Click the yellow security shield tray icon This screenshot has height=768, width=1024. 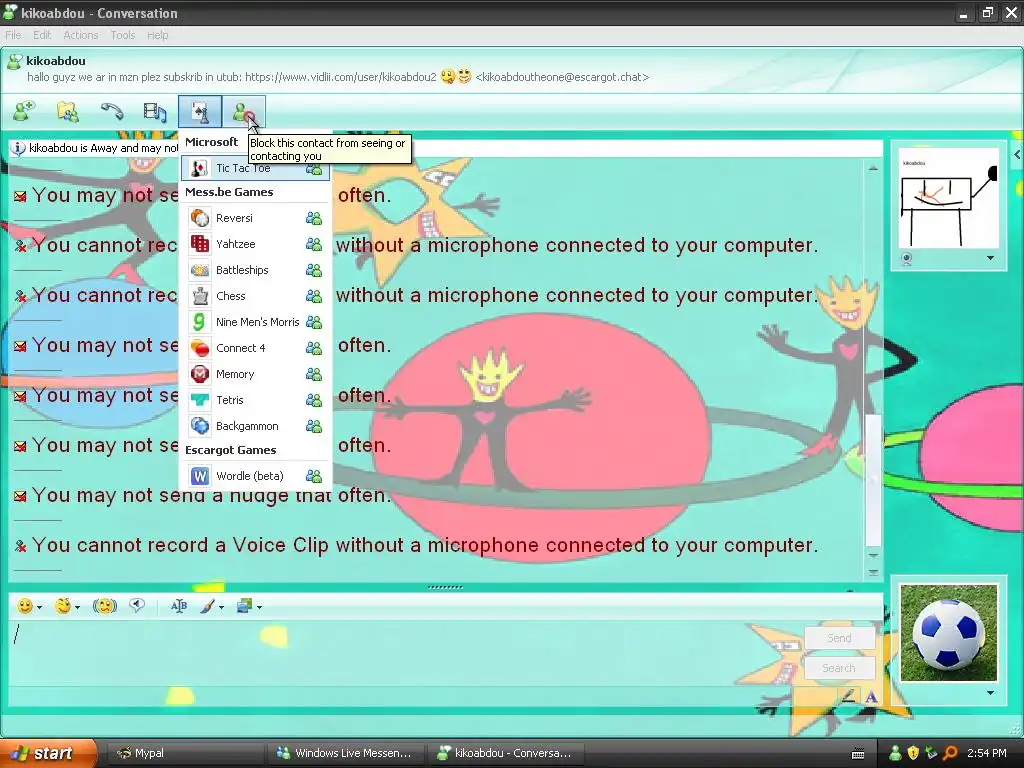913,753
